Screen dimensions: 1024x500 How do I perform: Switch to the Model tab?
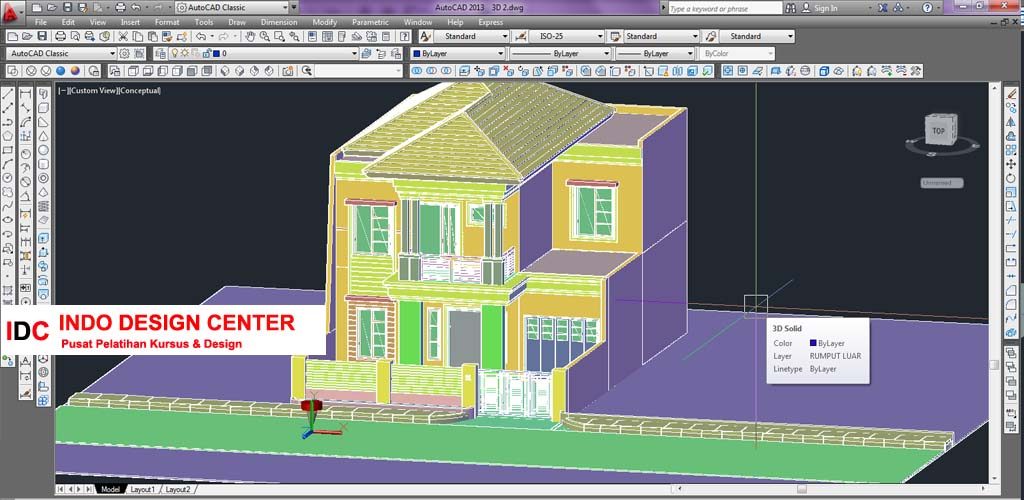tap(110, 489)
